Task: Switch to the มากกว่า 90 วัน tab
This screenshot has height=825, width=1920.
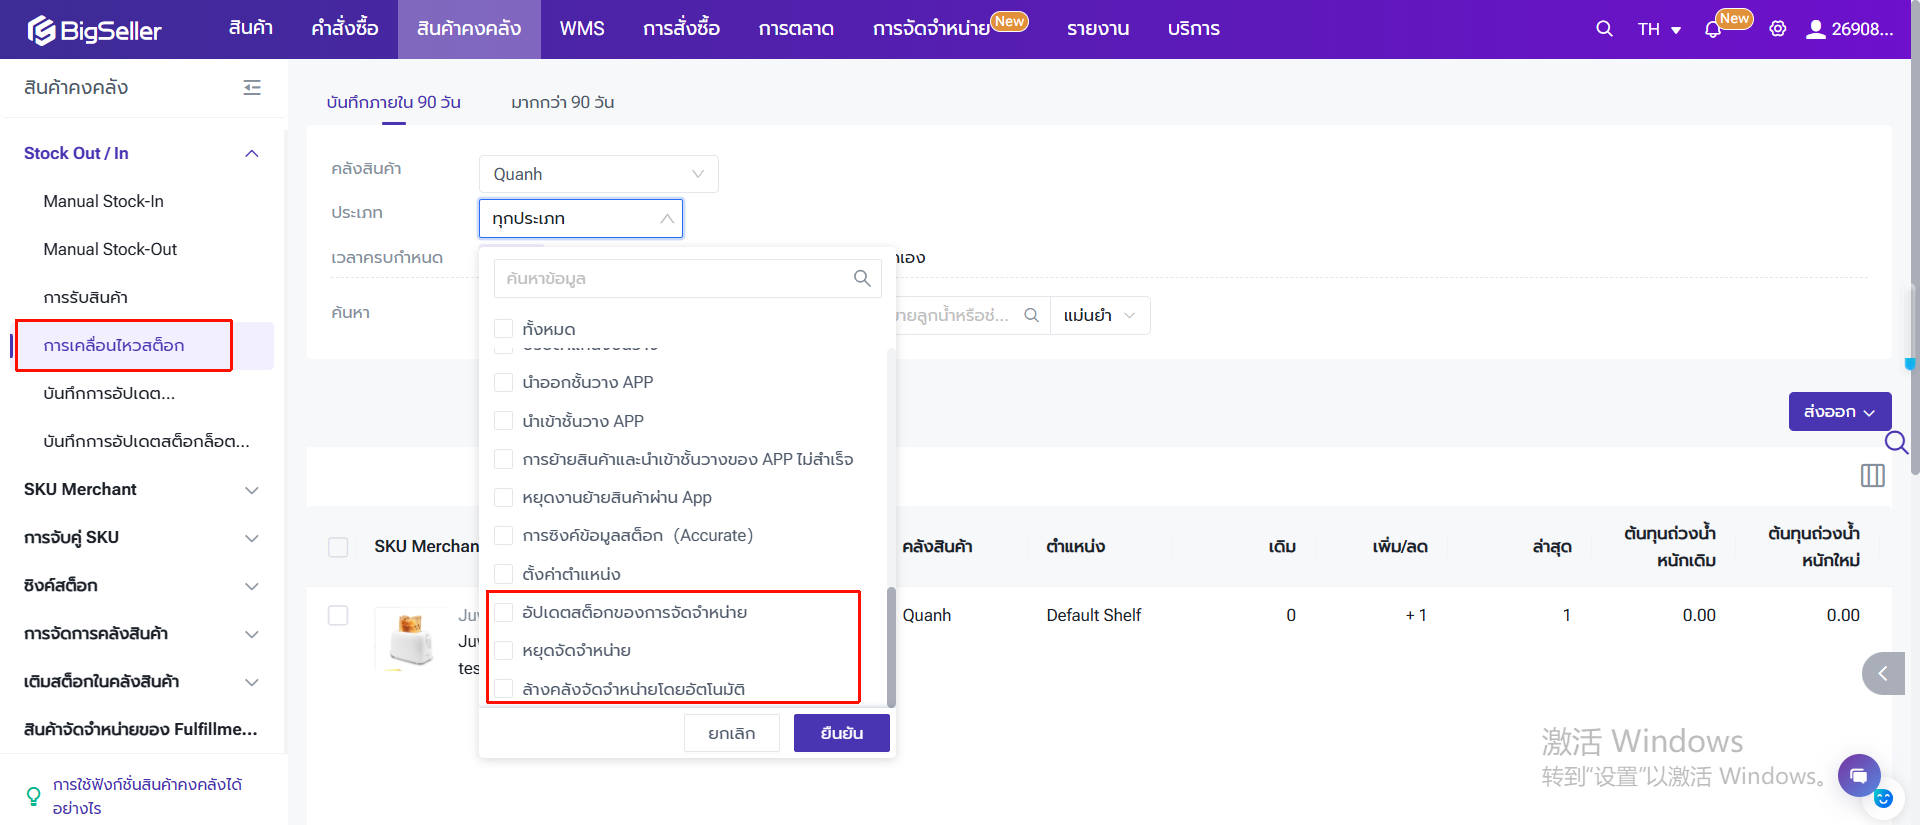Action: (x=562, y=102)
